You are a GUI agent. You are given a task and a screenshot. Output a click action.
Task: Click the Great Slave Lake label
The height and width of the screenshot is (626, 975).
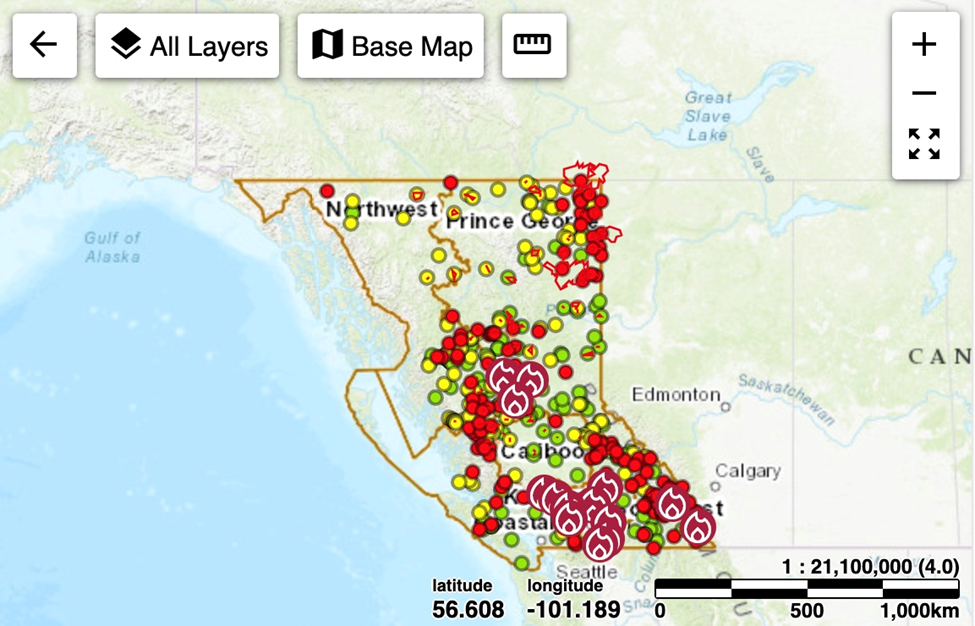pos(708,116)
